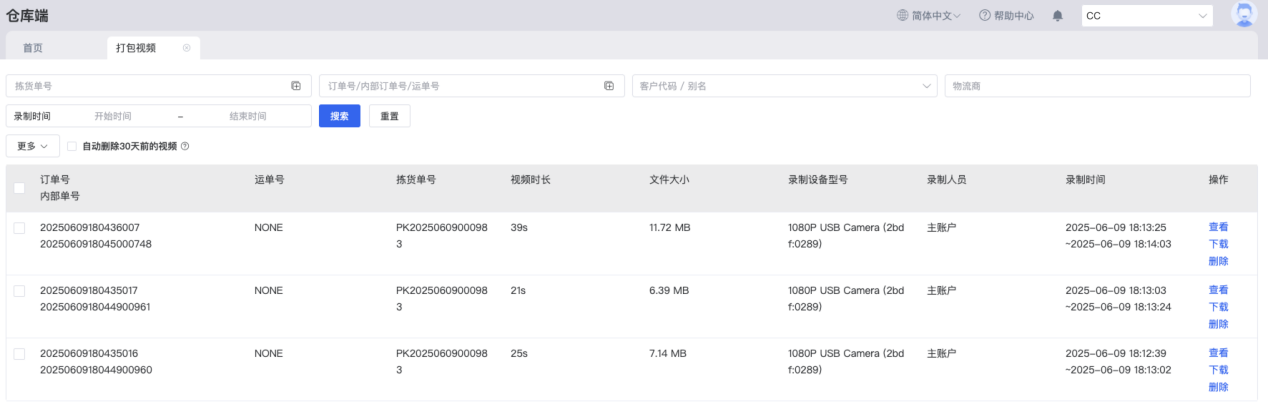Check the row for order 20250609180436007

click(x=19, y=228)
